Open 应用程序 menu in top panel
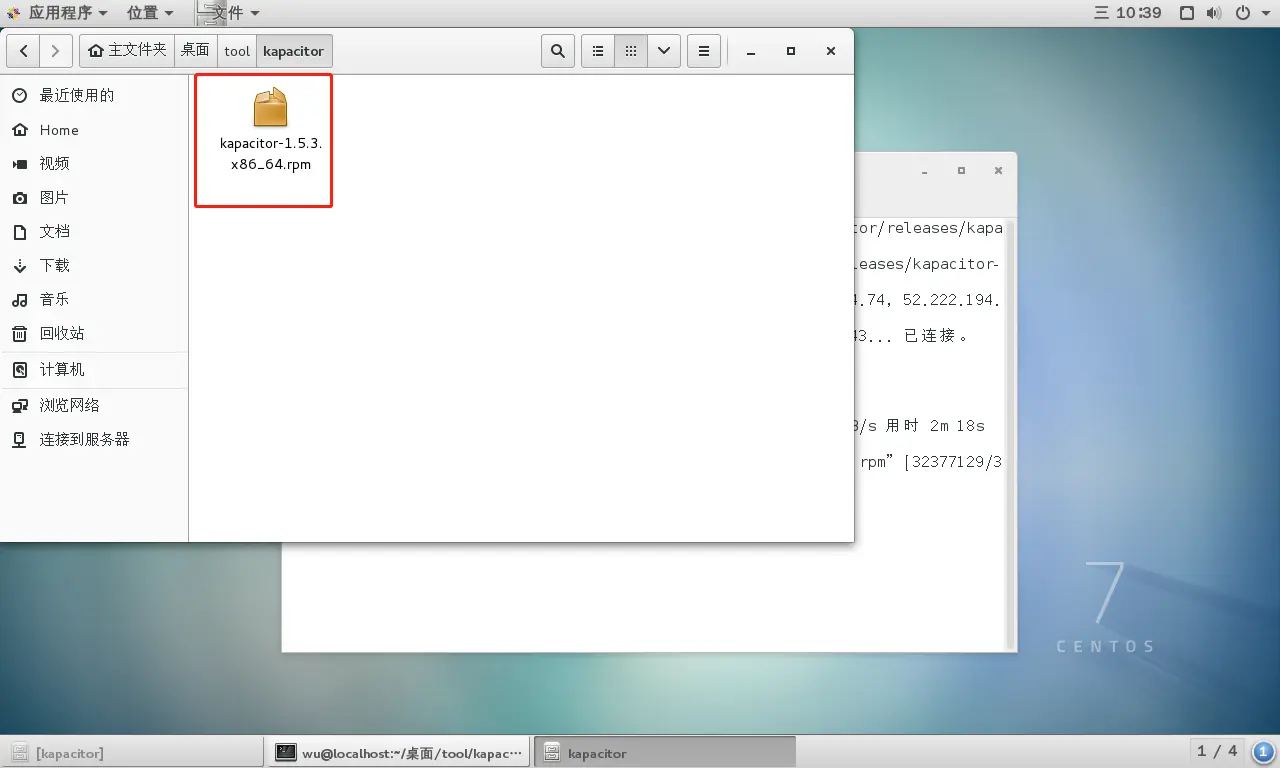Image resolution: width=1280 pixels, height=768 pixels. (56, 13)
